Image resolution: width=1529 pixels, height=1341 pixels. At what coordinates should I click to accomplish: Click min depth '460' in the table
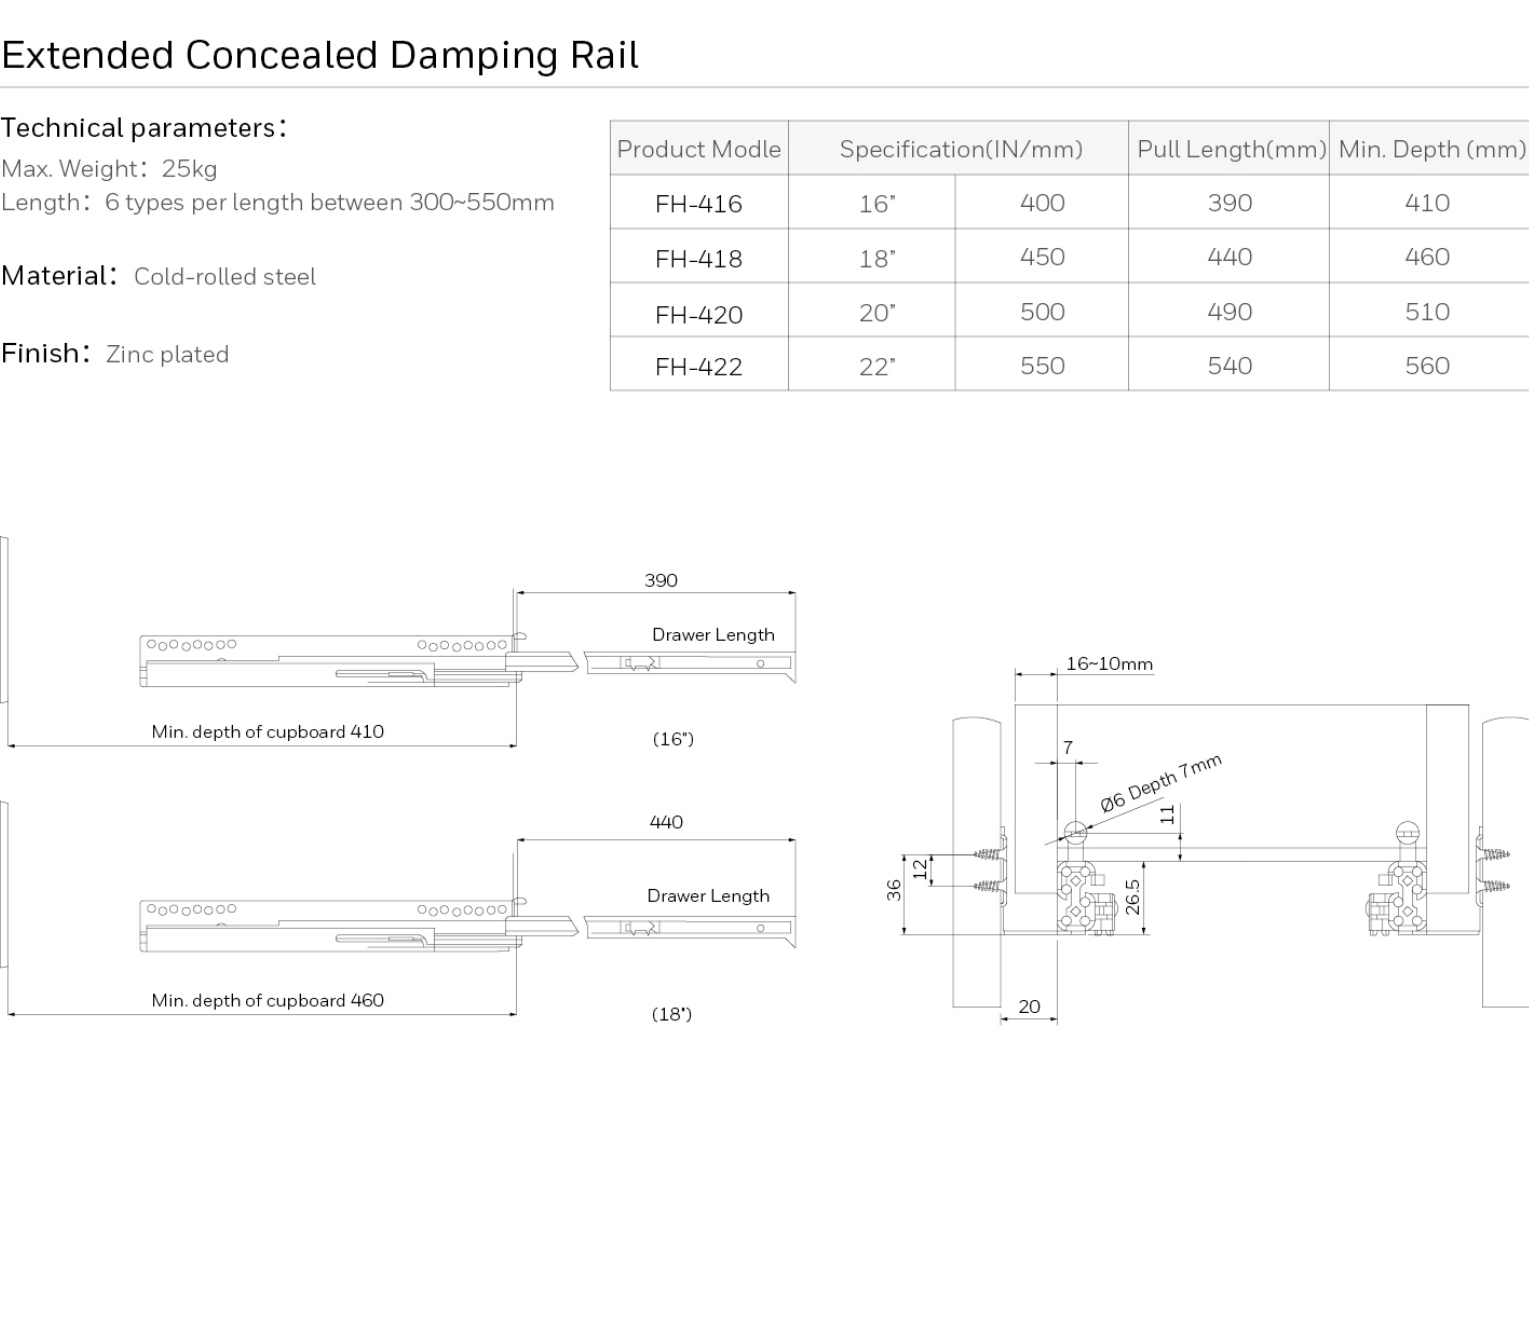tap(1427, 257)
